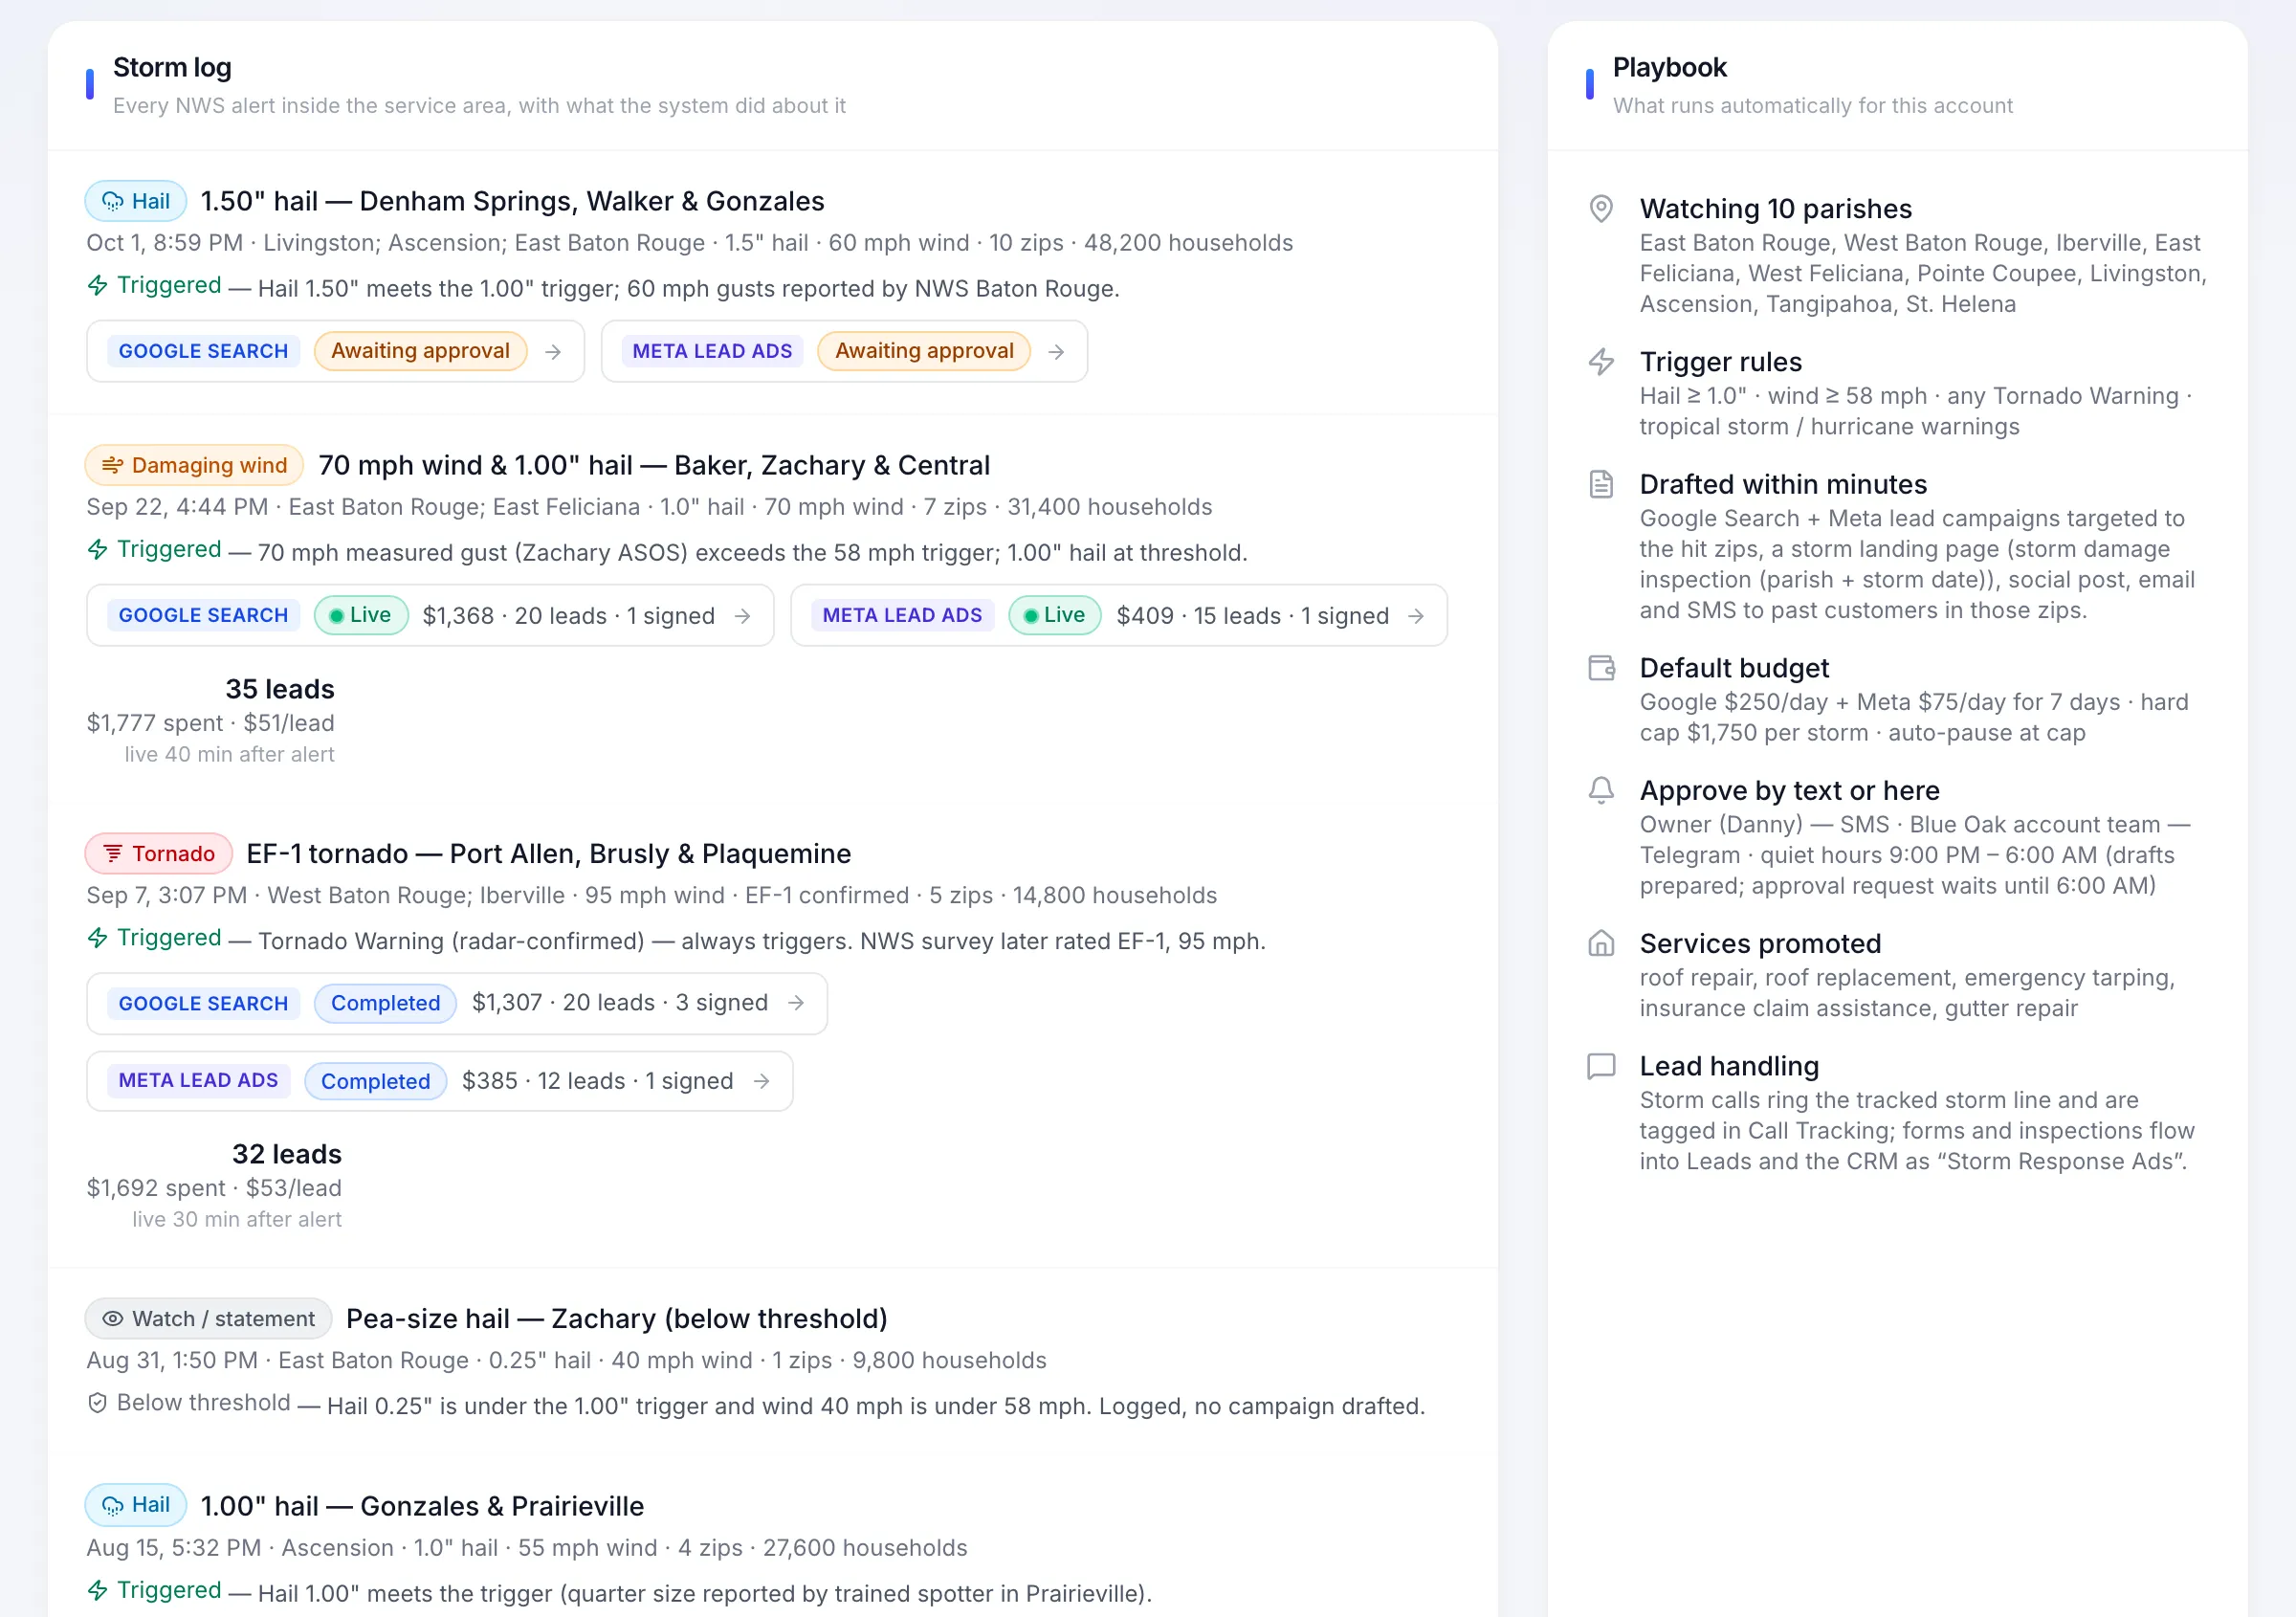Image resolution: width=2296 pixels, height=1617 pixels.
Task: Click the Damaging wind tag
Action: click(194, 465)
